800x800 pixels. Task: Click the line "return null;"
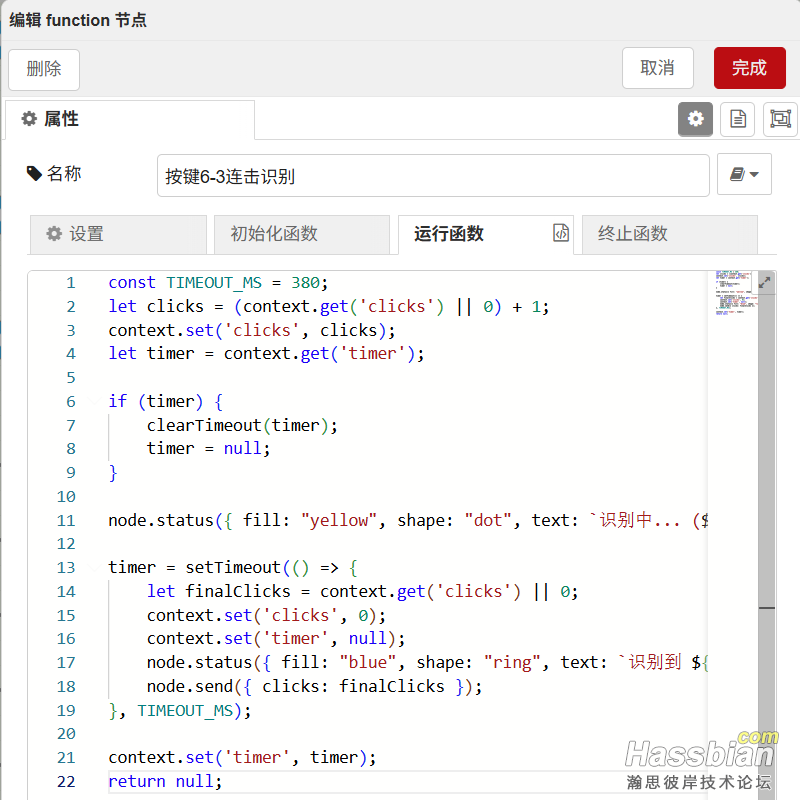165,782
